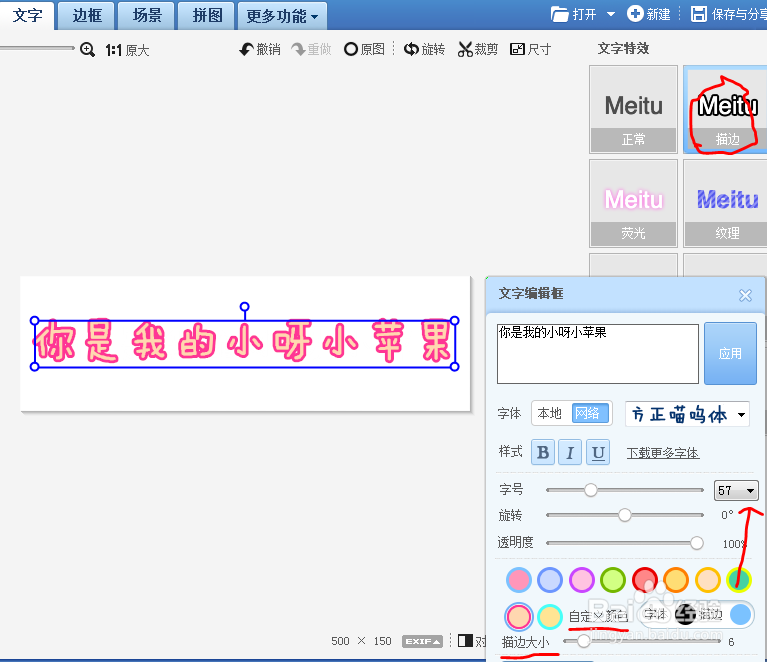This screenshot has width=767, height=662.
Task: Create a new image with 新建
Action: click(649, 14)
